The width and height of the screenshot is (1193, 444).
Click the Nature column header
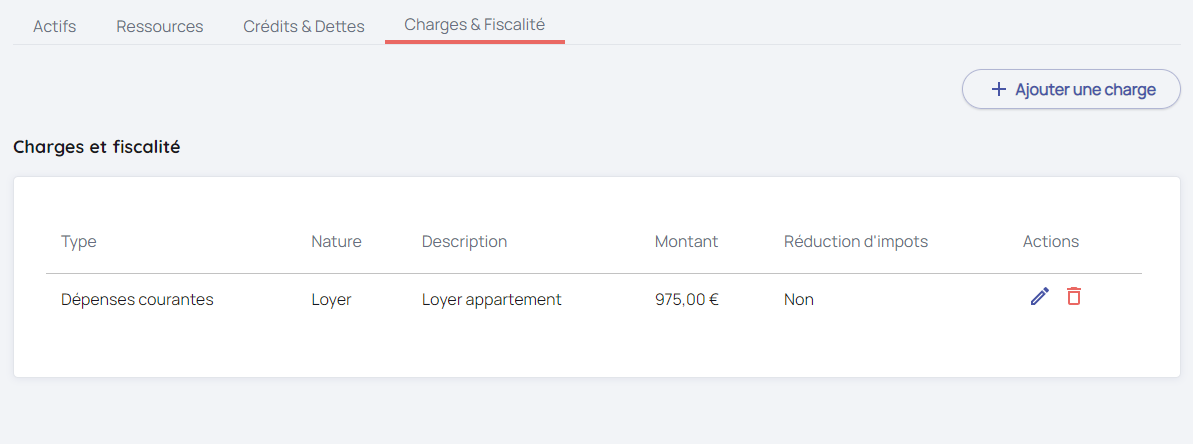click(336, 241)
